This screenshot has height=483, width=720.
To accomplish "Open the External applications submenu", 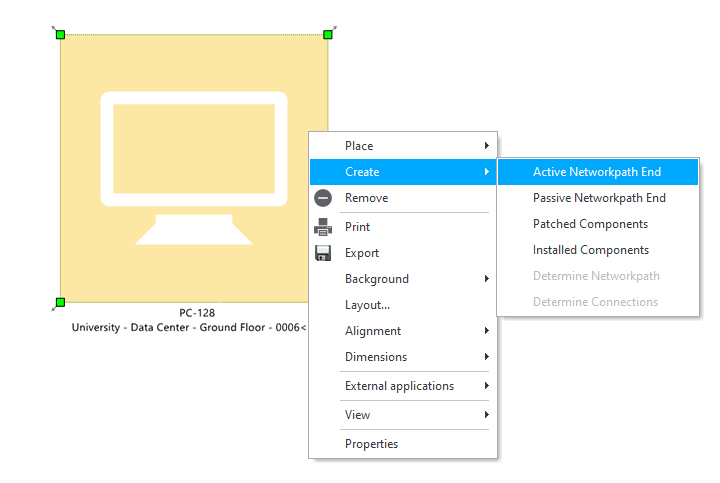I will point(403,386).
